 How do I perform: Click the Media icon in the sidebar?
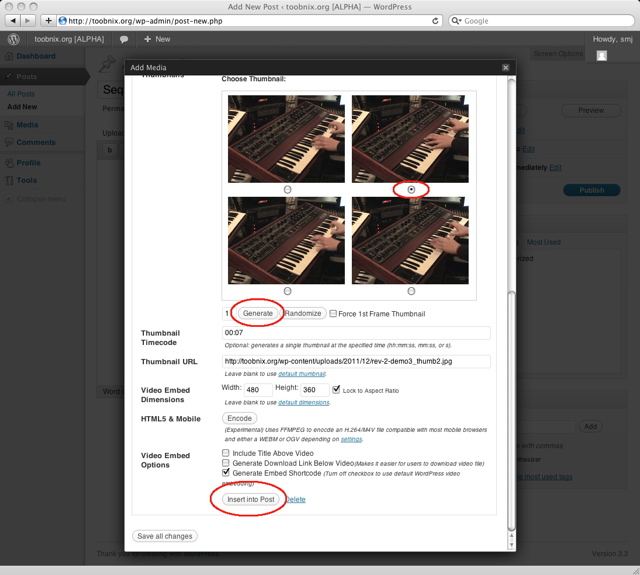[9, 125]
